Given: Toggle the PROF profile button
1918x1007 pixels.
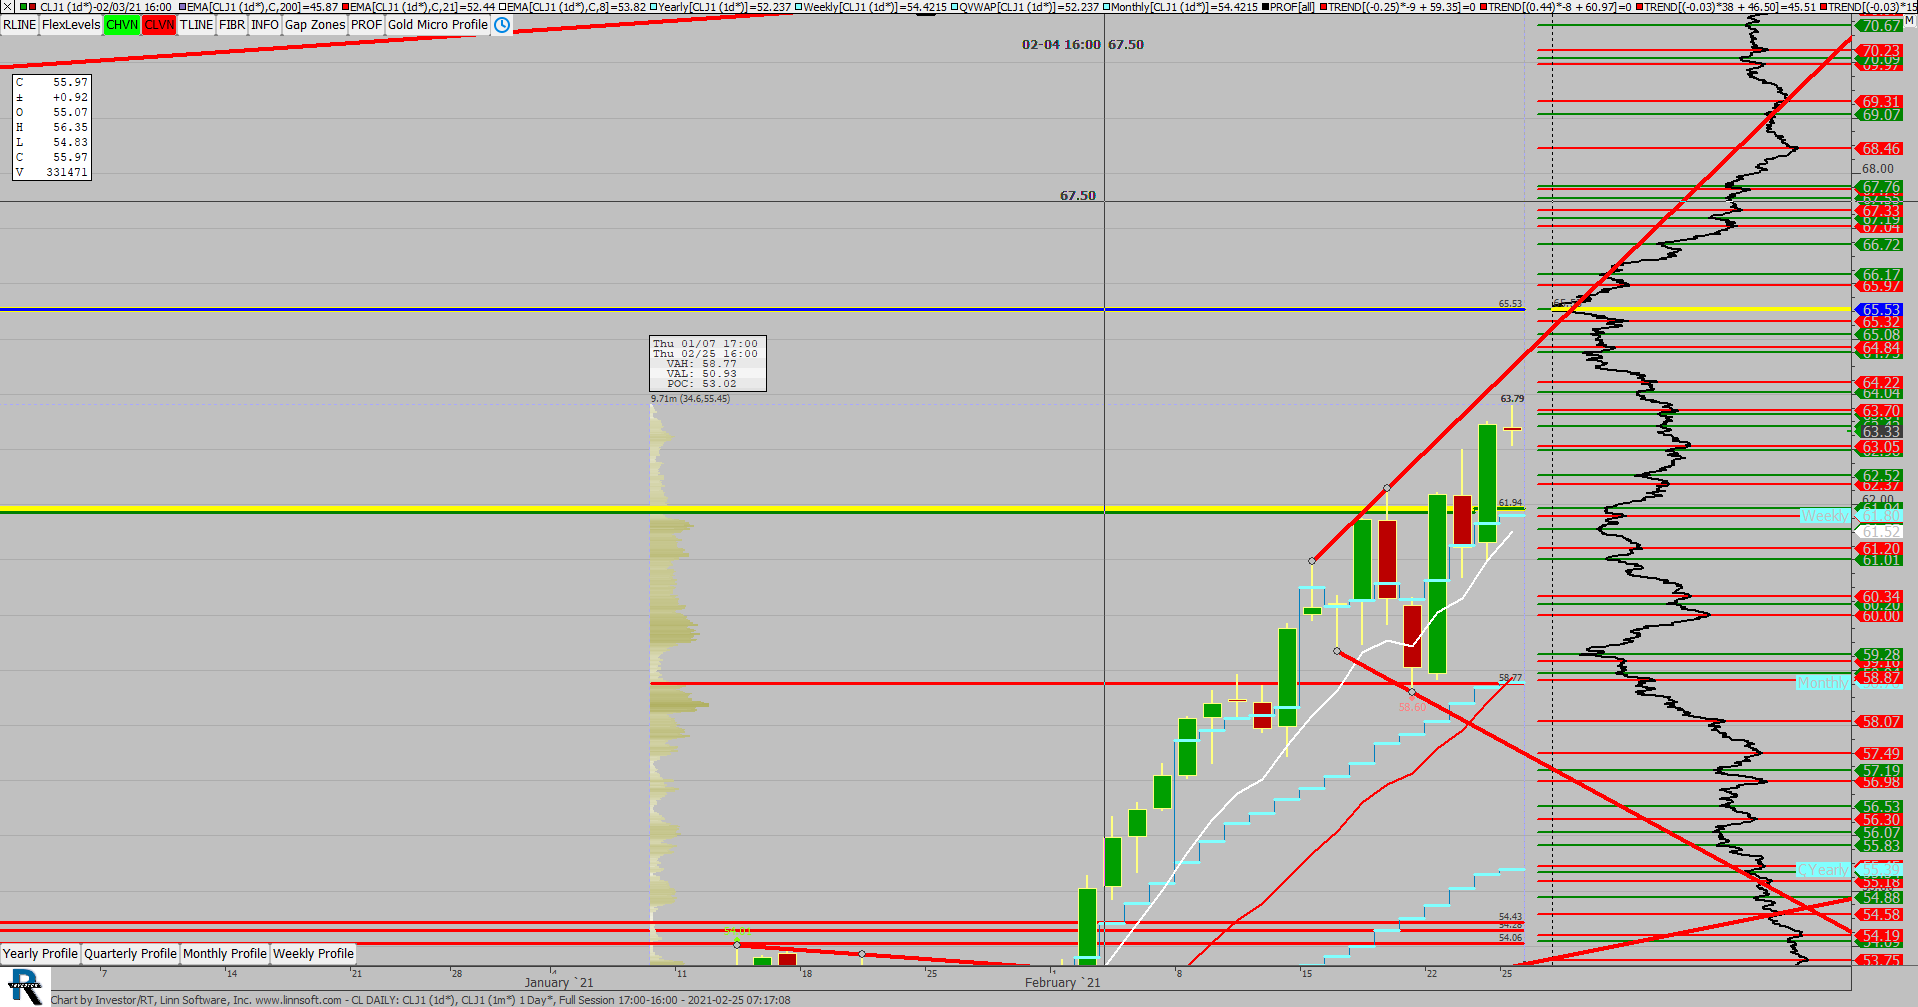Looking at the screenshot, I should [x=366, y=25].
